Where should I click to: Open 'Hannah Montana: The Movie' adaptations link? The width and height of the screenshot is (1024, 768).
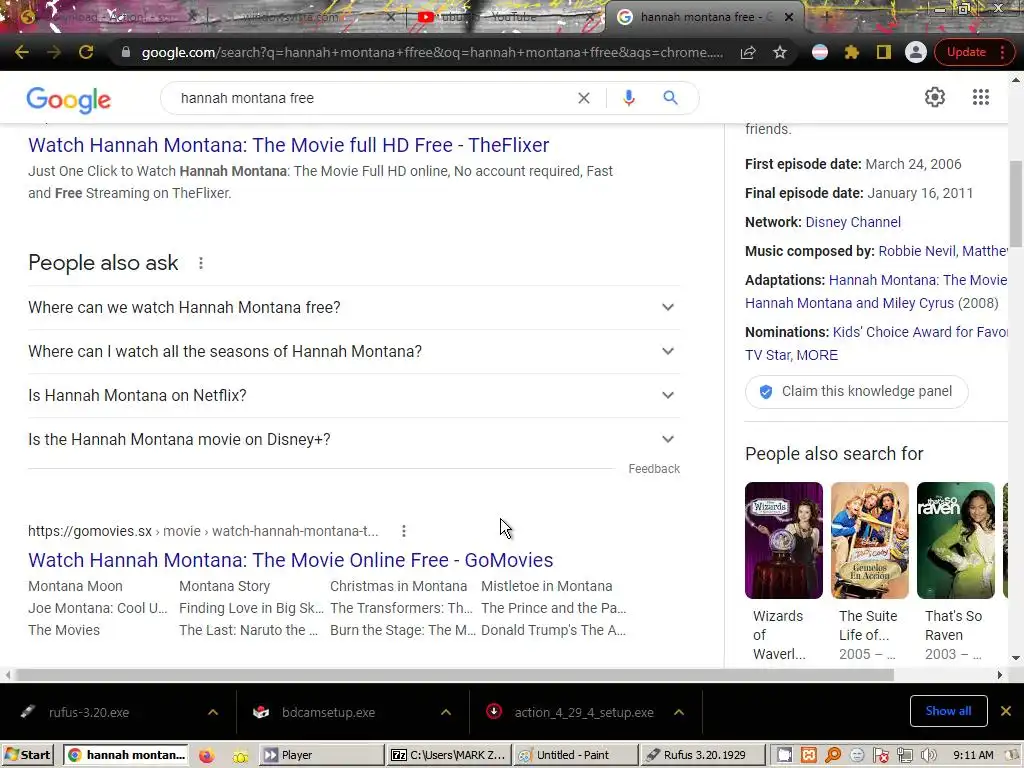918,280
